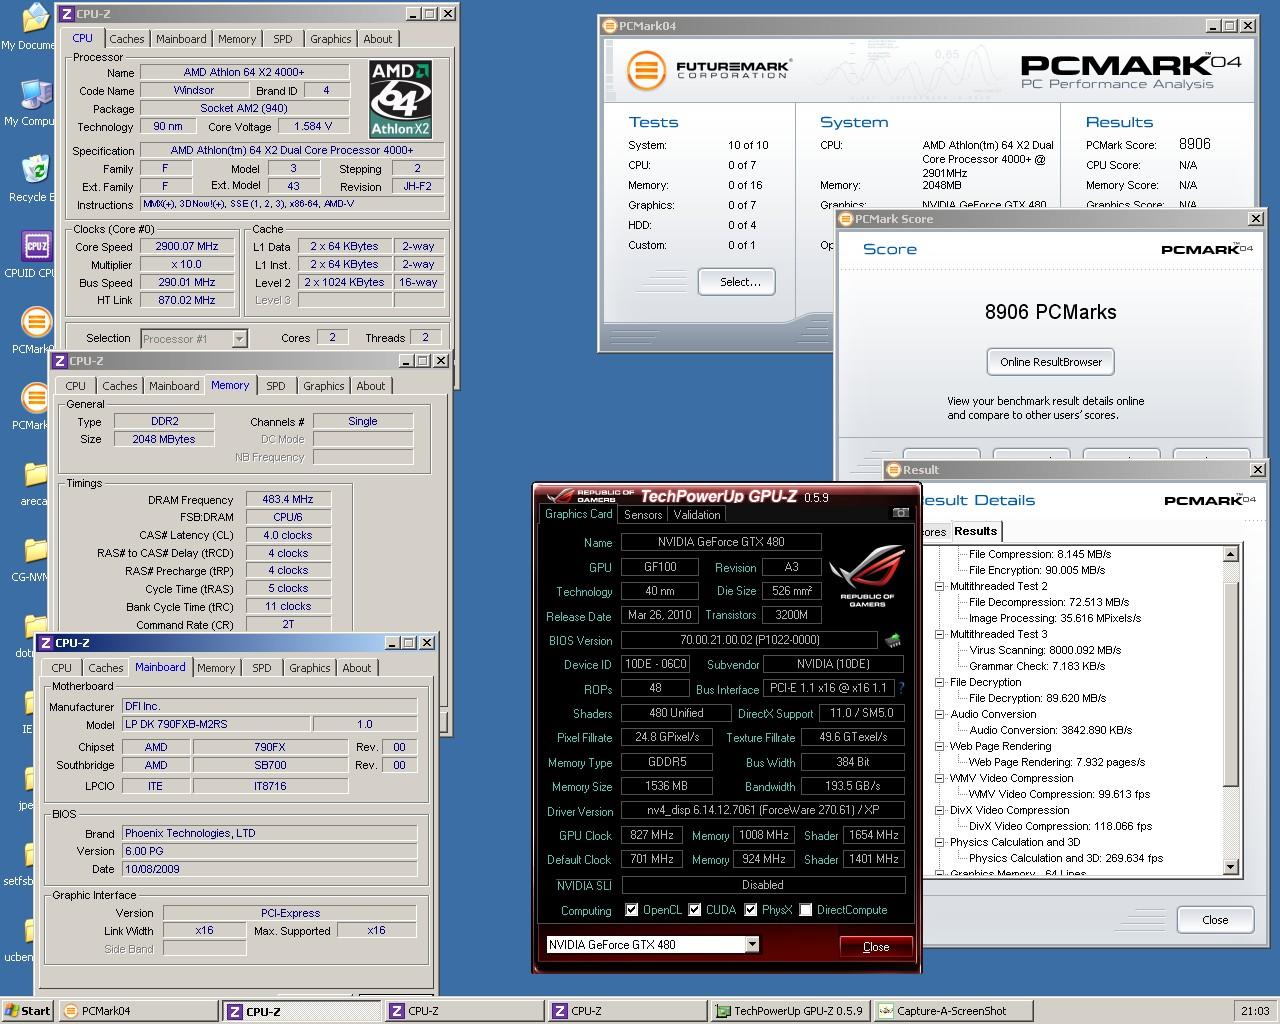Open SPD tab in CPU-Z Memory timings window
The width and height of the screenshot is (1280, 1024).
276,386
